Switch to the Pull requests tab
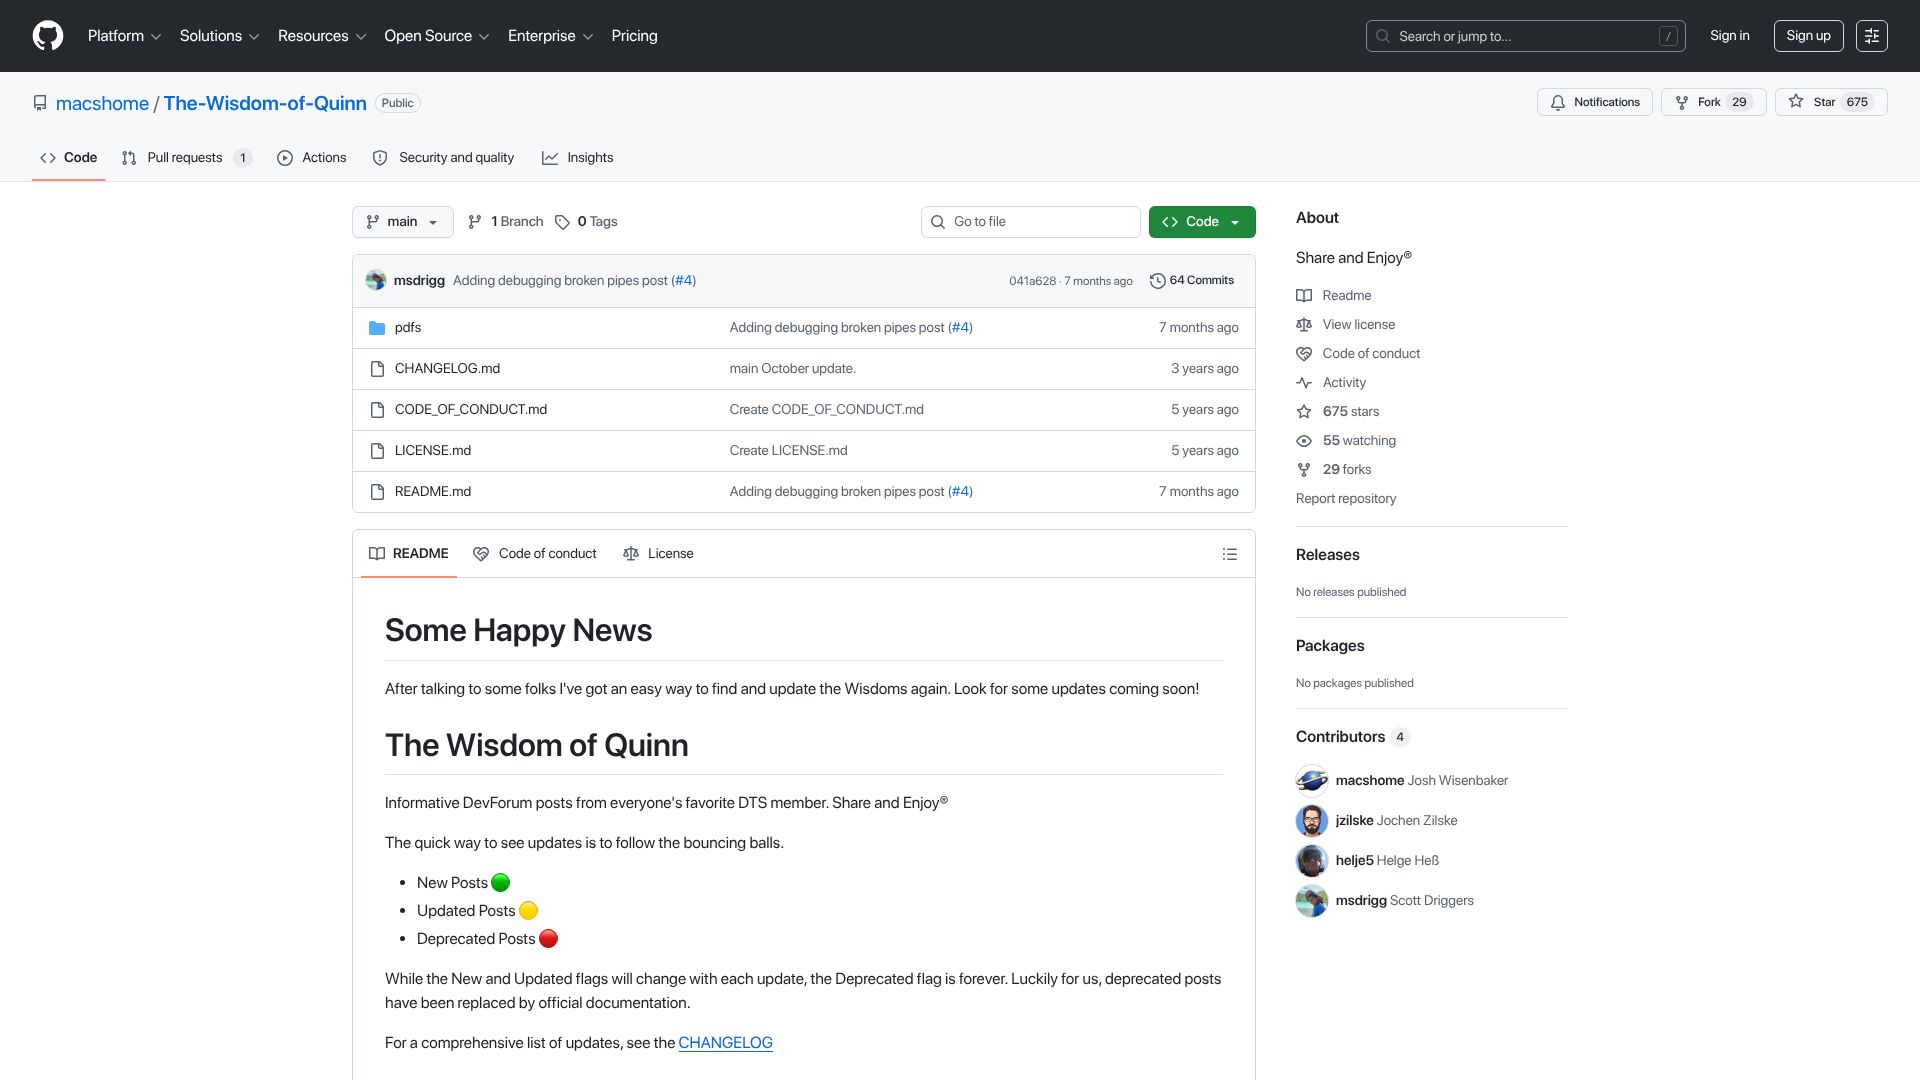 (x=187, y=158)
